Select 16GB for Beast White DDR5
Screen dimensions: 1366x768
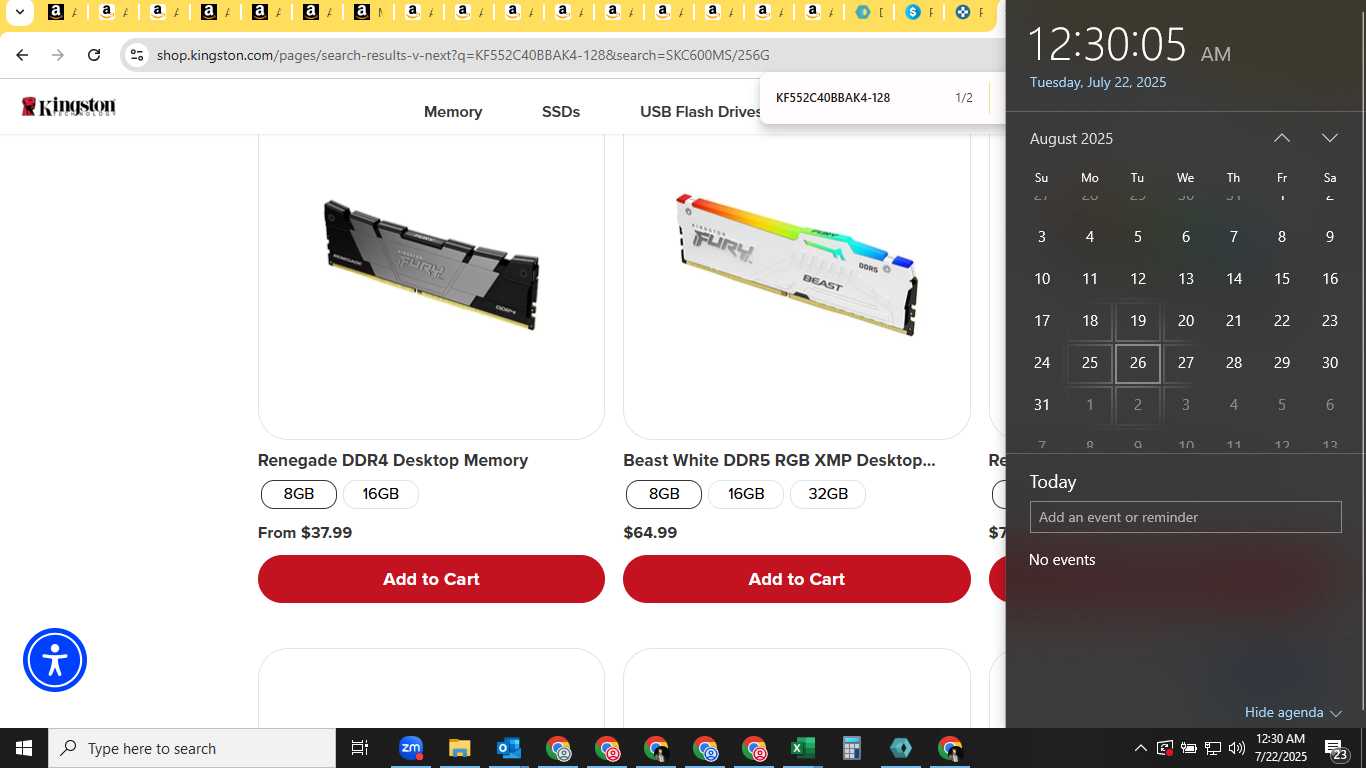click(x=746, y=494)
